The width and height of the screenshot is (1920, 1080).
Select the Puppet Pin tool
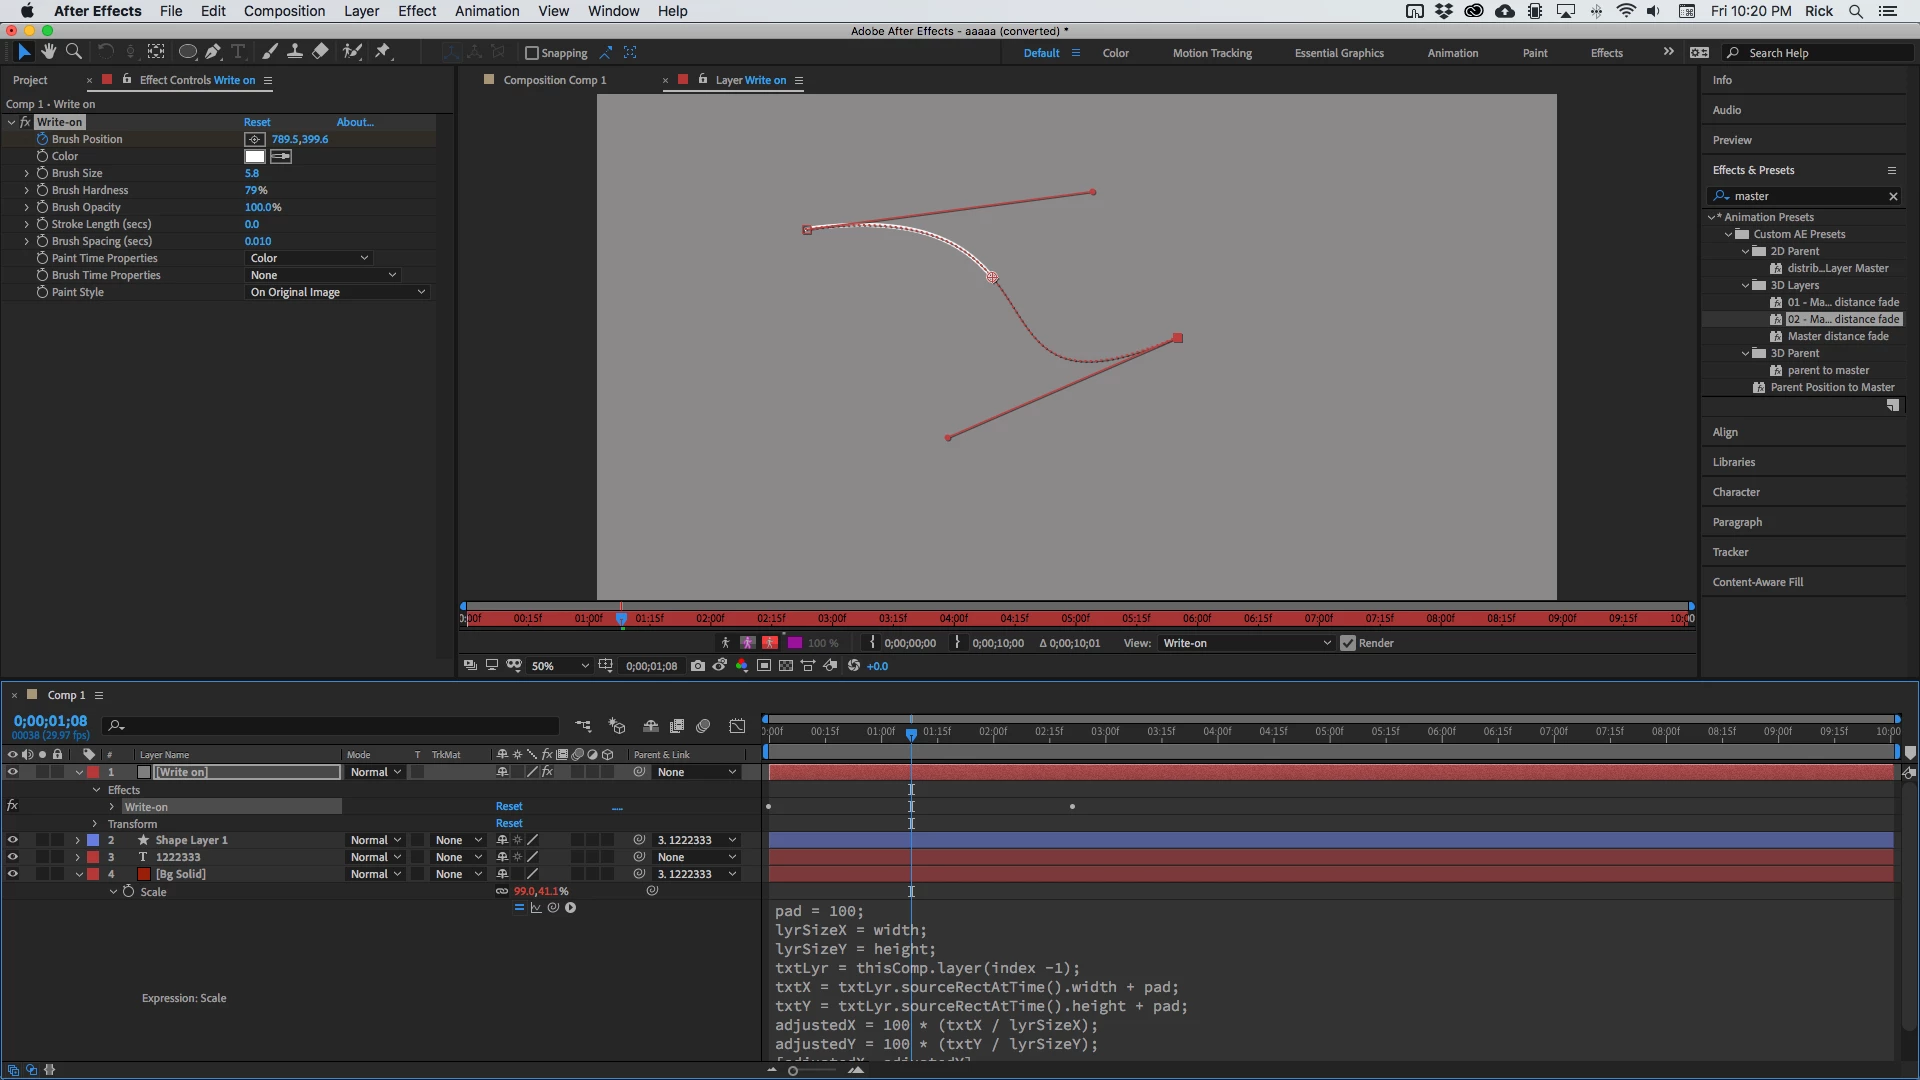coord(383,52)
